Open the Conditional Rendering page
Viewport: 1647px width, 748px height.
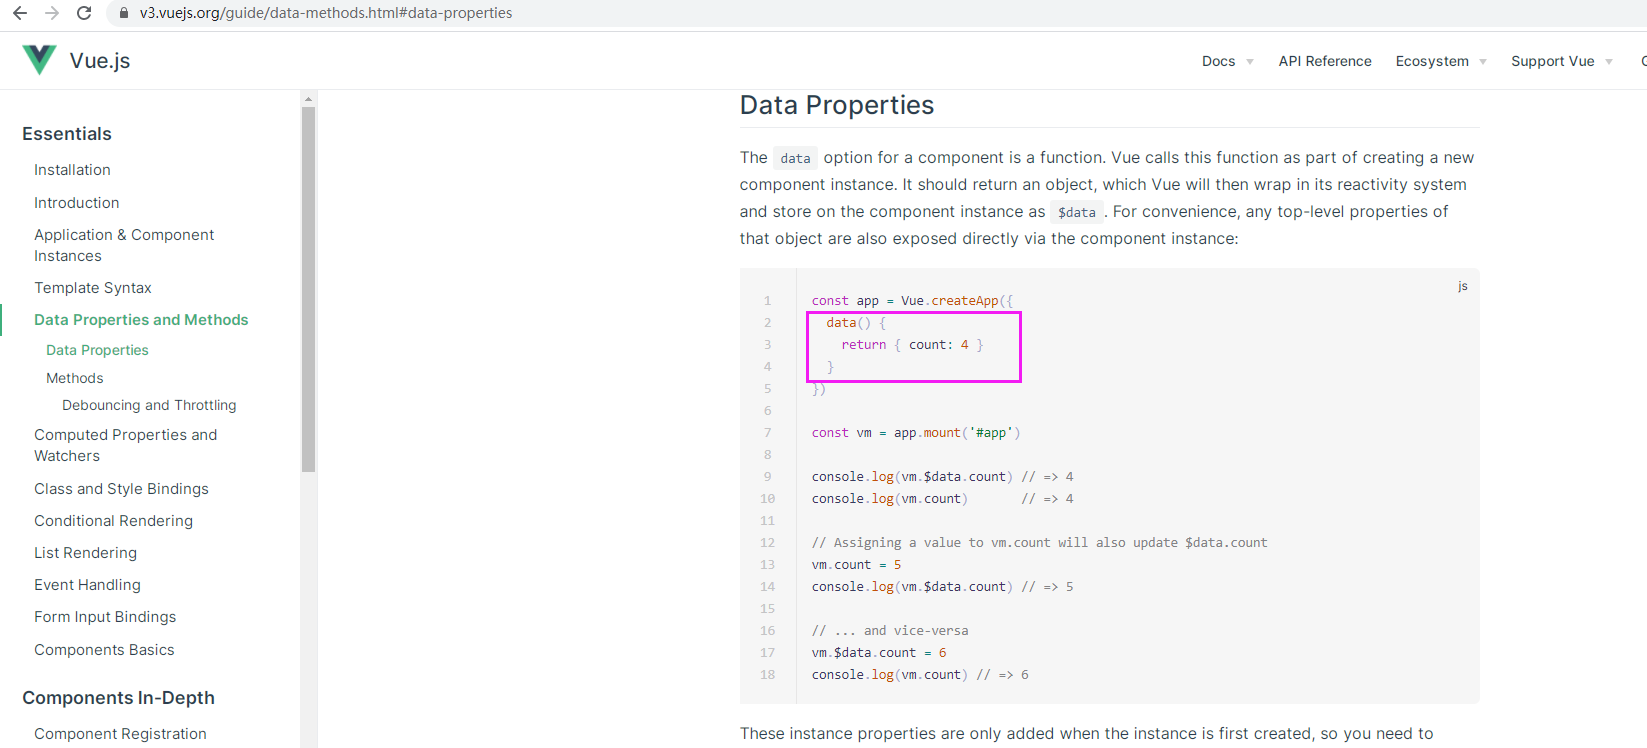[113, 521]
